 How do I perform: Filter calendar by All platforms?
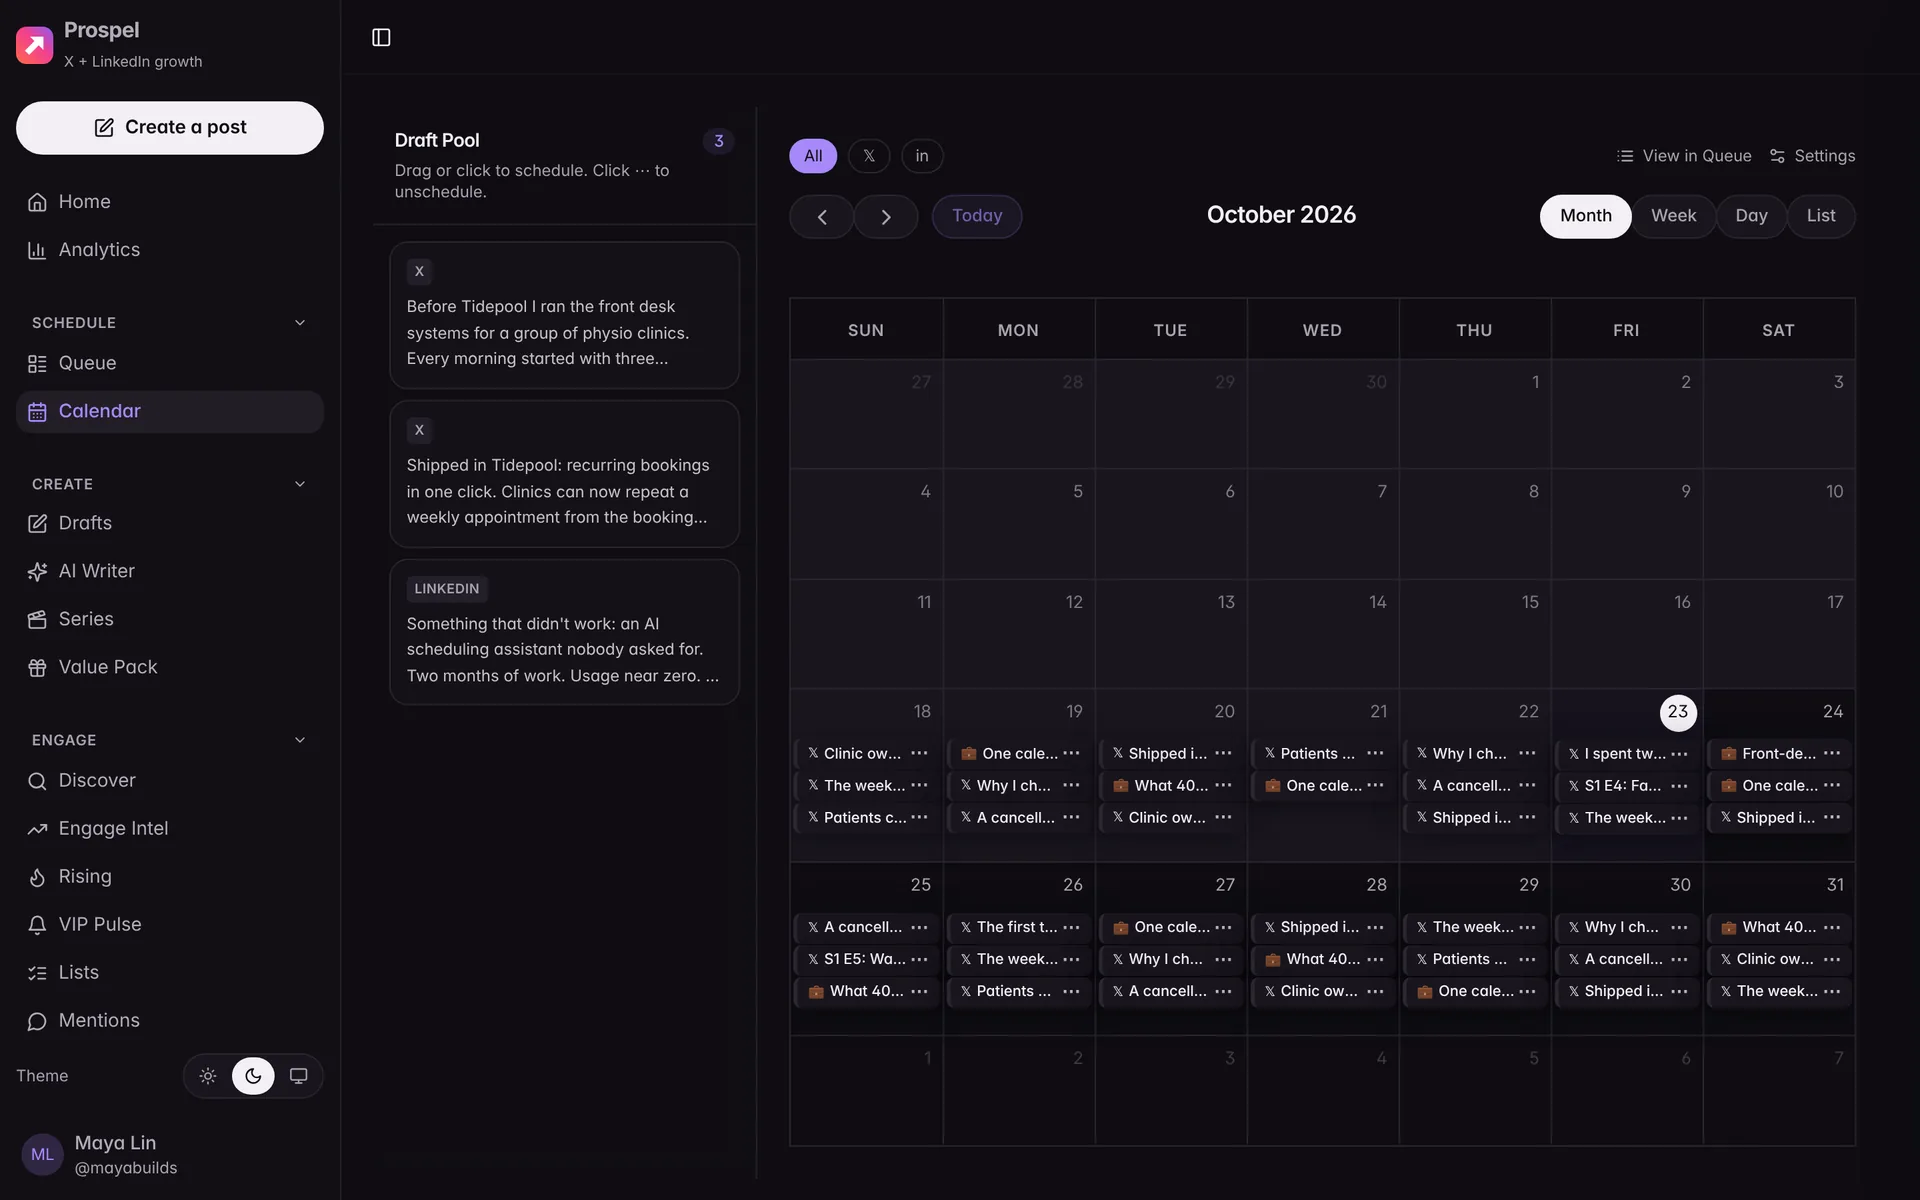click(813, 156)
